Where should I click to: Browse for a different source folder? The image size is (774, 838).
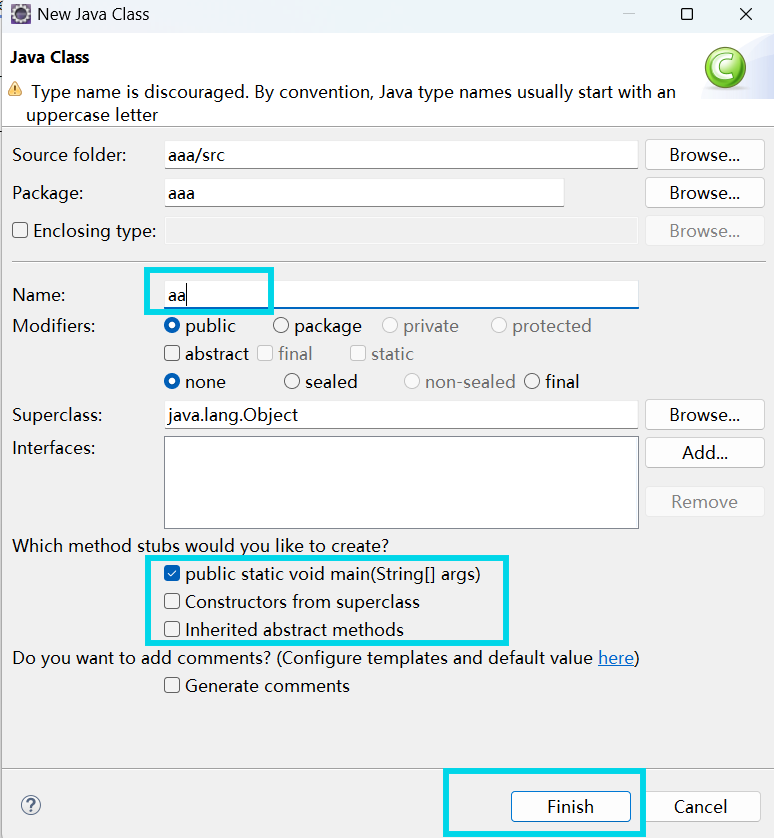704,154
